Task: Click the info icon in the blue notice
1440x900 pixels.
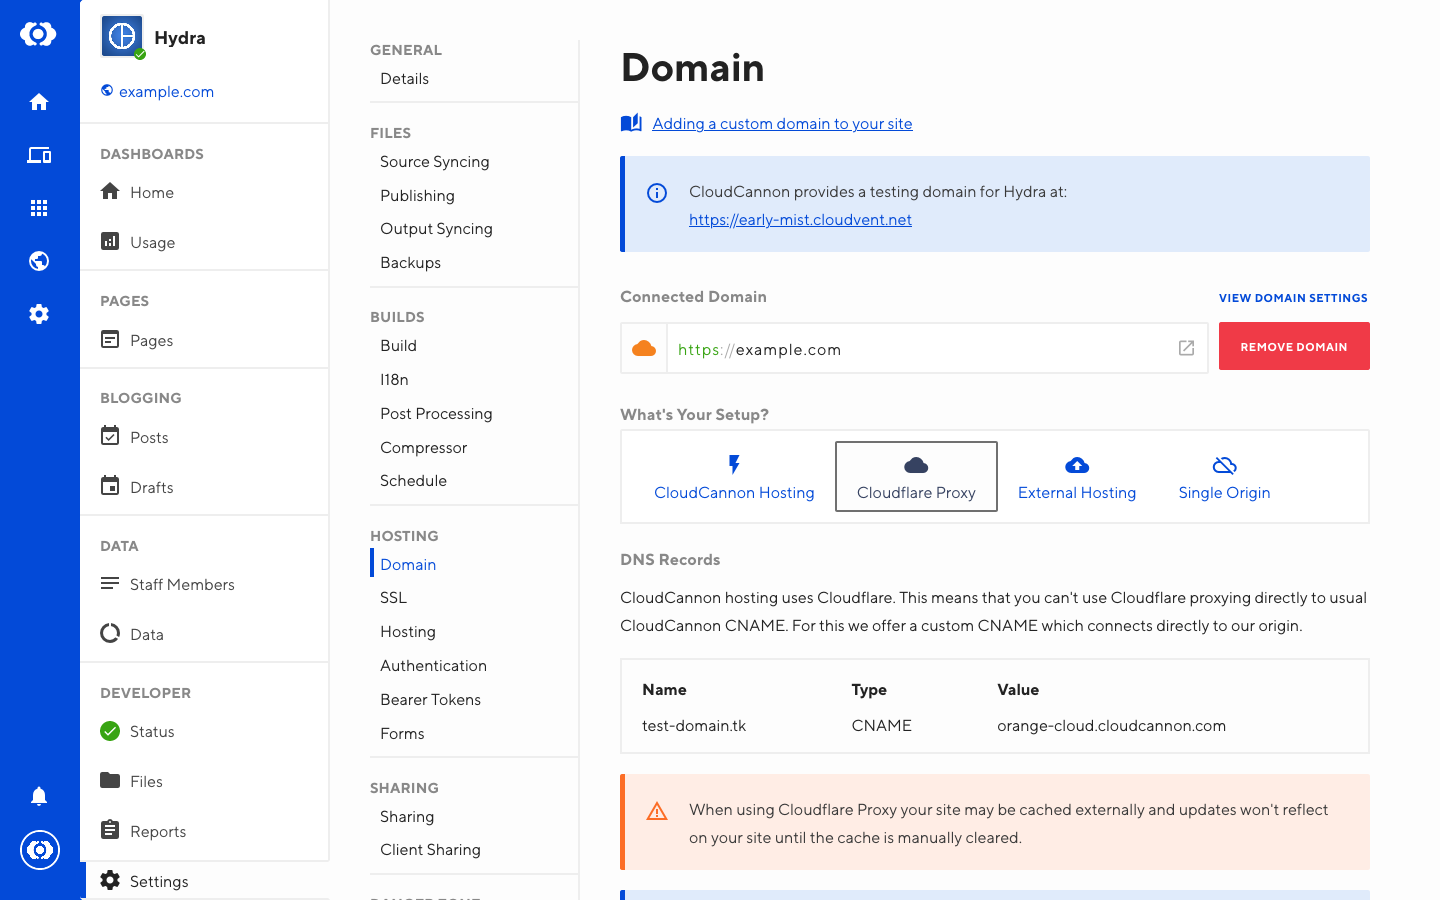Action: (x=657, y=193)
